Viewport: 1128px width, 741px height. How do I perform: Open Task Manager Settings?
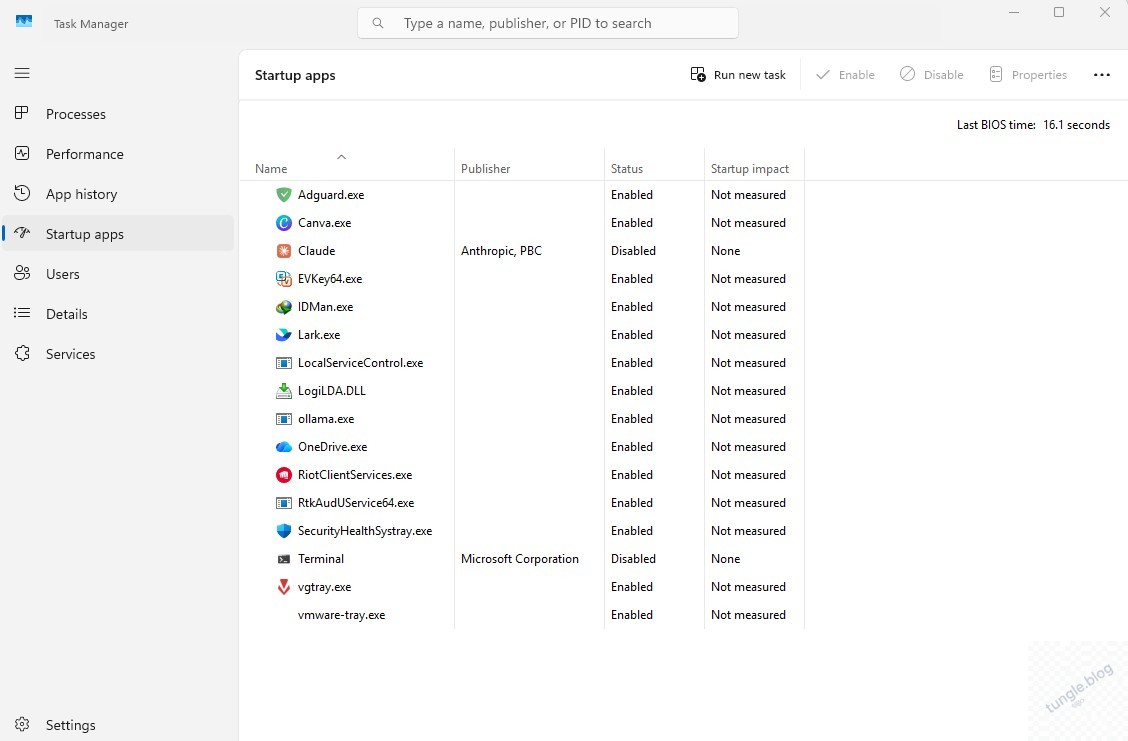coord(118,724)
